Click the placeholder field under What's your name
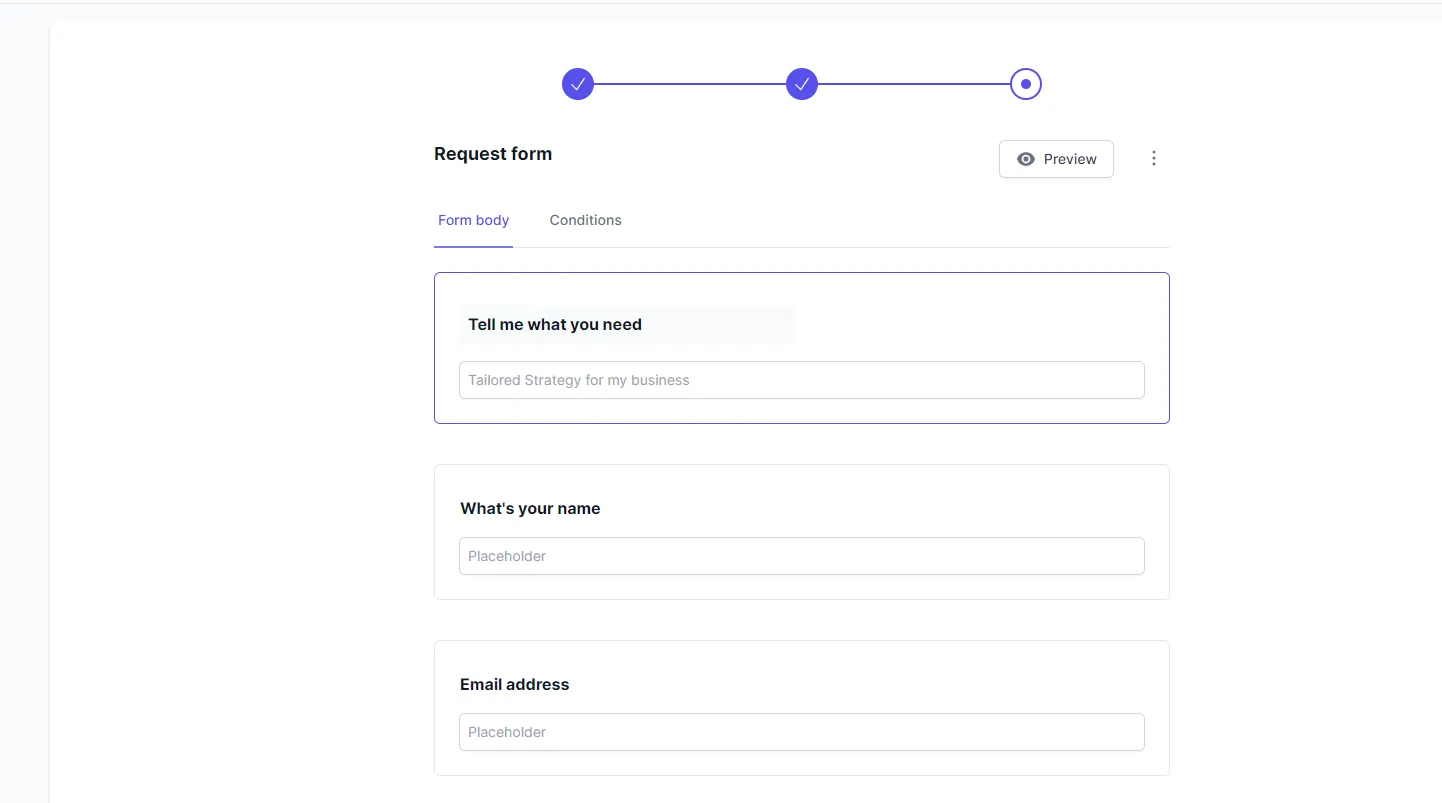This screenshot has width=1442, height=803. pos(802,556)
